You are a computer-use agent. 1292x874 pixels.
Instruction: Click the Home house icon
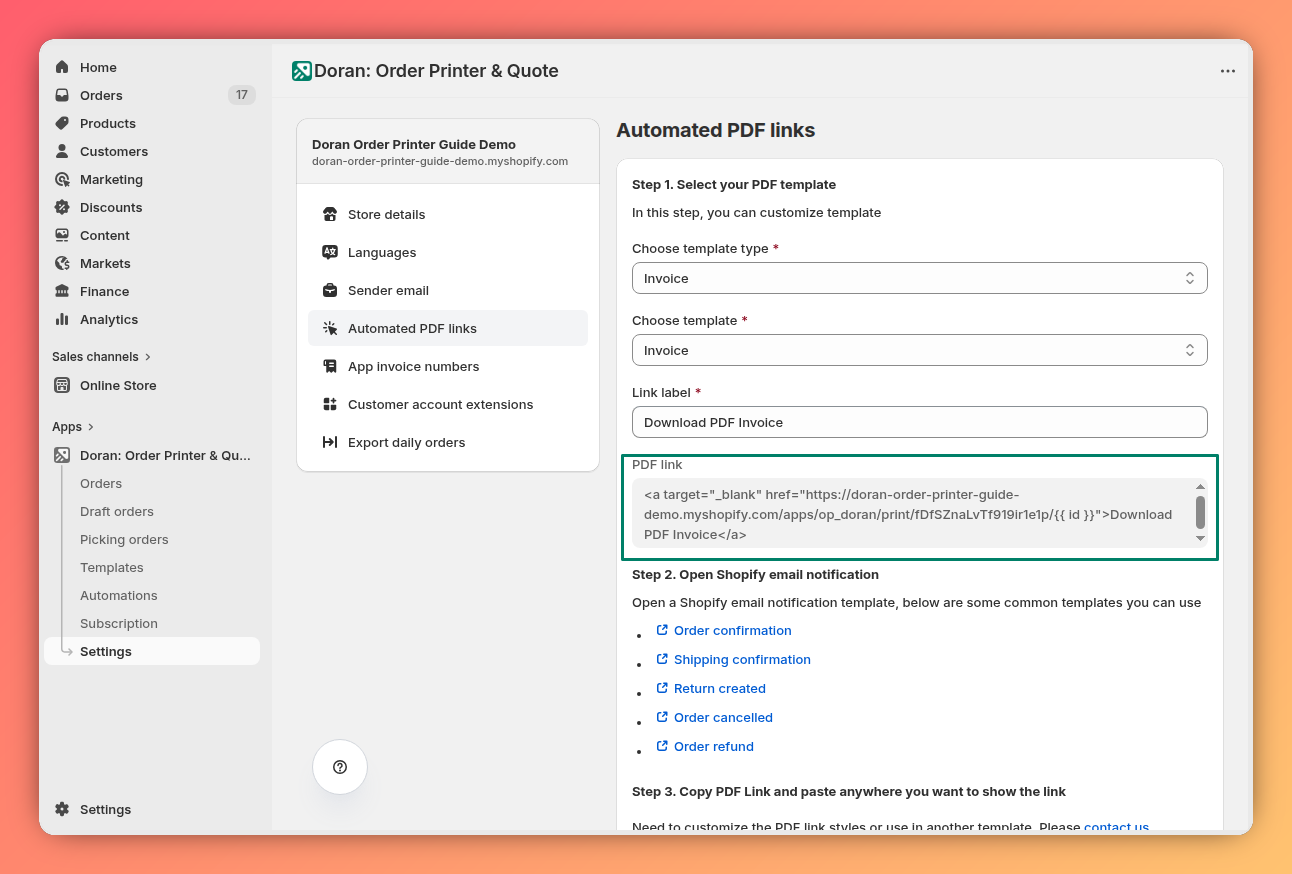tap(62, 67)
